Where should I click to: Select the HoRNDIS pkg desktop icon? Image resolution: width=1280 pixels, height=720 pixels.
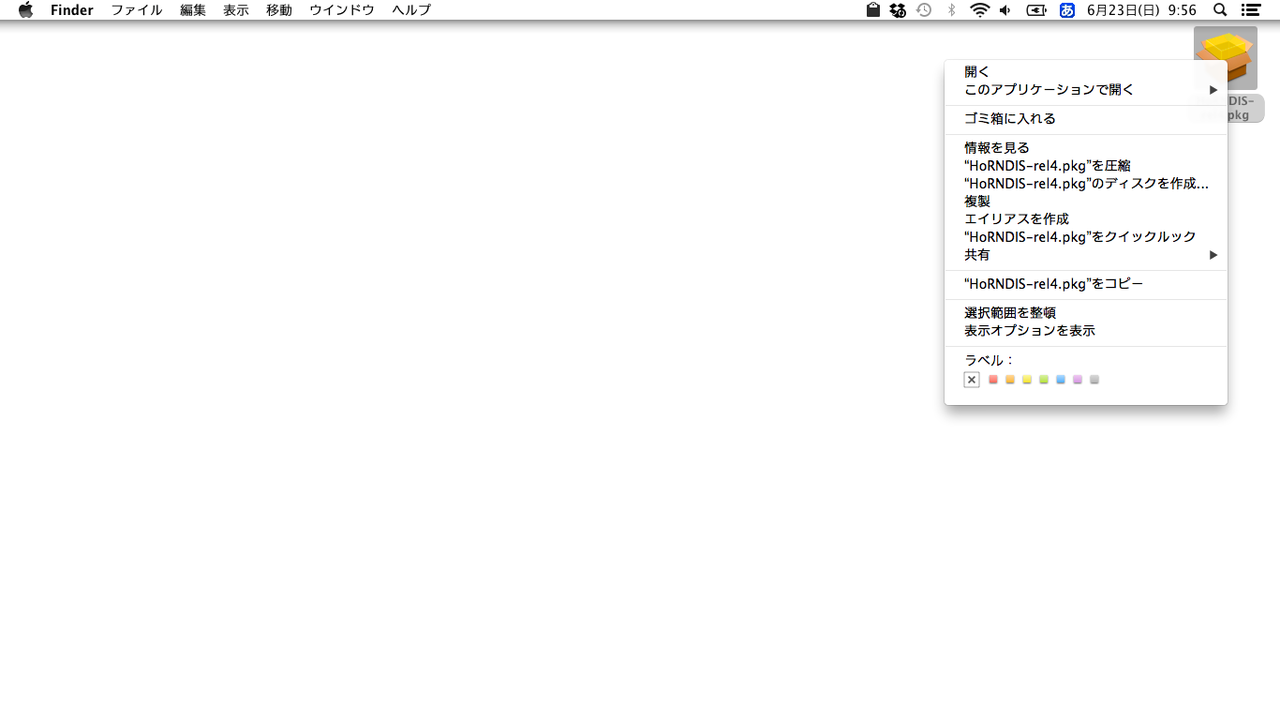pos(1225,59)
